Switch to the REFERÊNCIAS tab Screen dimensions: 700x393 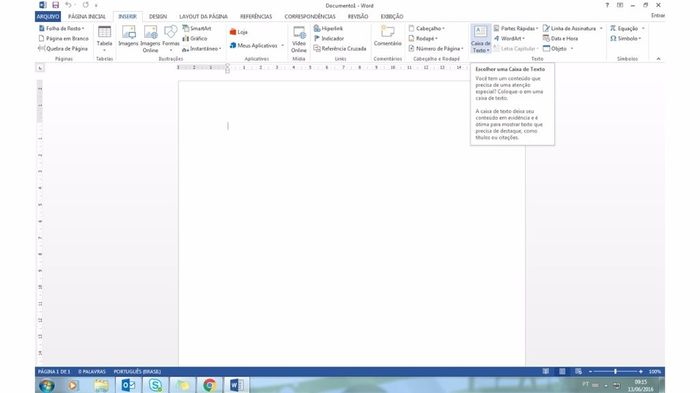pos(256,16)
